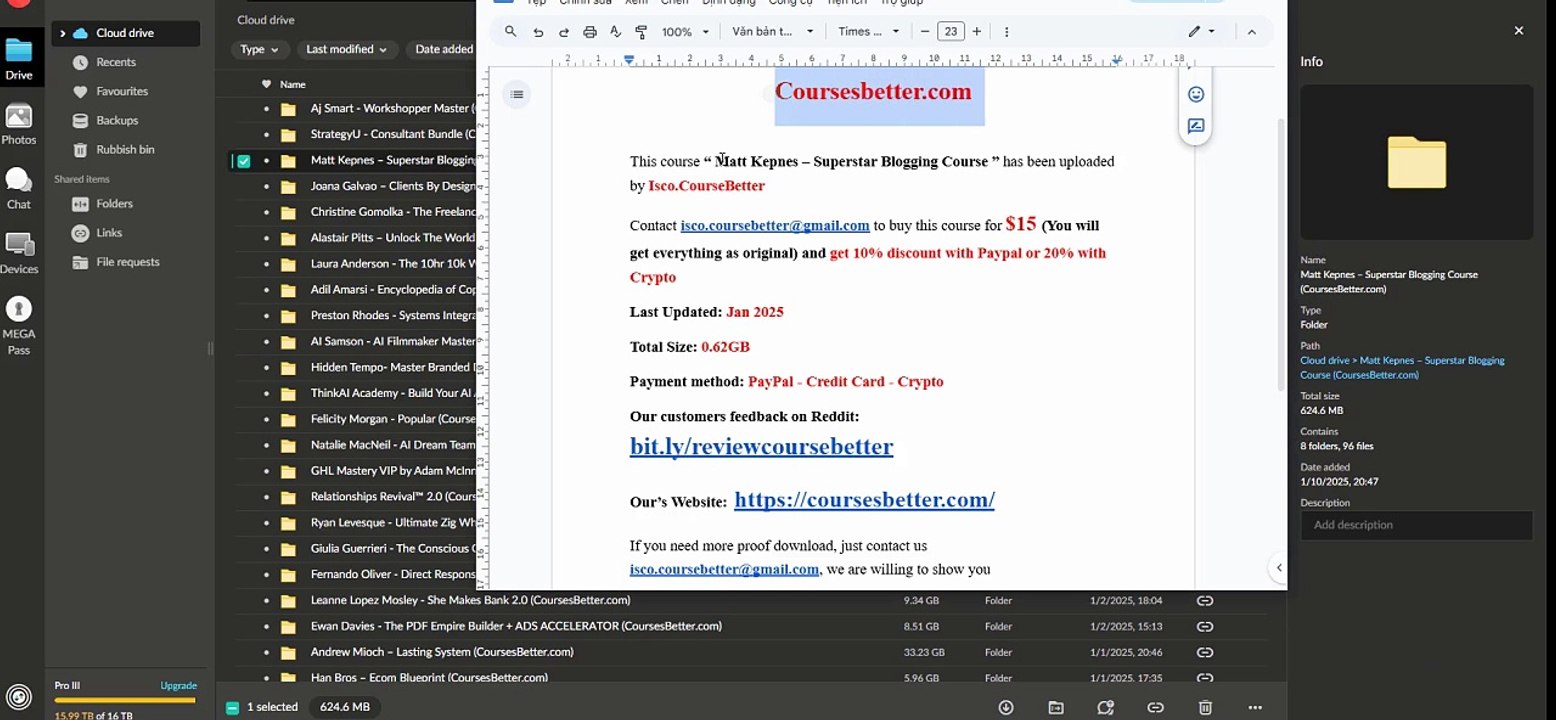Open MEGA Pass from the side rail
This screenshot has width=1556, height=720.
pos(19,326)
